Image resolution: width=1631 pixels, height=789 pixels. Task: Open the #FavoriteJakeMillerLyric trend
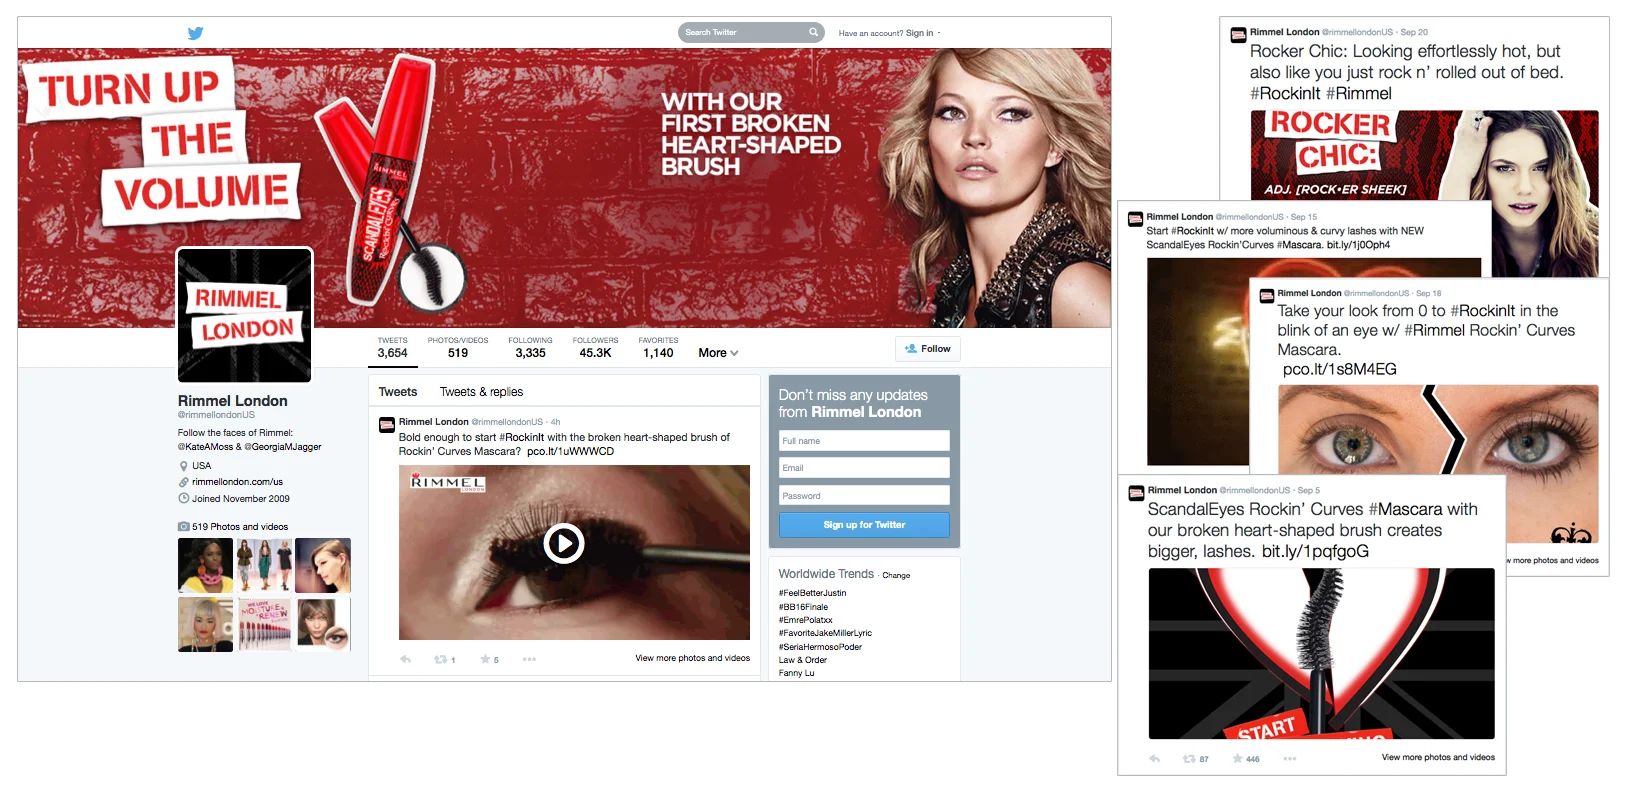(x=825, y=633)
